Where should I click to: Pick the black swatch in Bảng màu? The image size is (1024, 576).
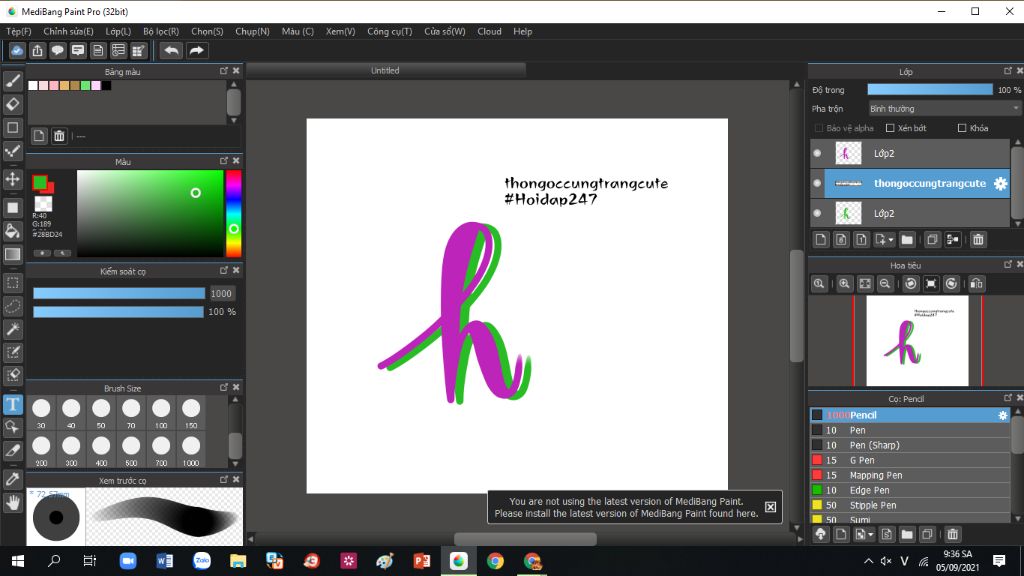(x=106, y=86)
